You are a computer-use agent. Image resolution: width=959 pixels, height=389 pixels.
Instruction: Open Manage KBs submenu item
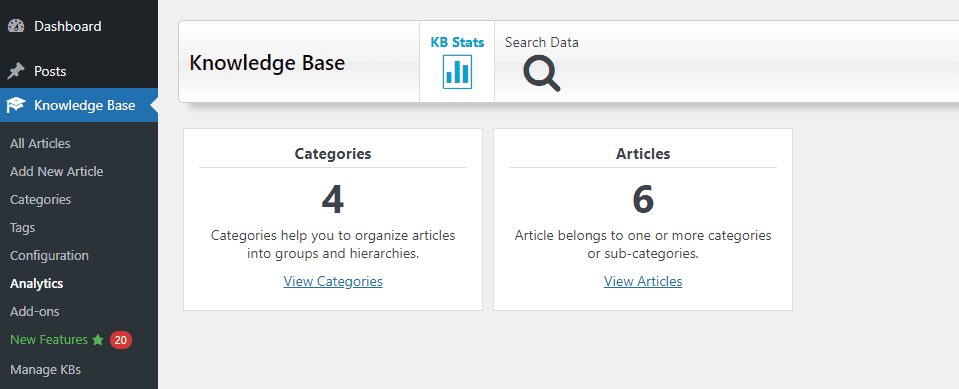[x=45, y=369]
